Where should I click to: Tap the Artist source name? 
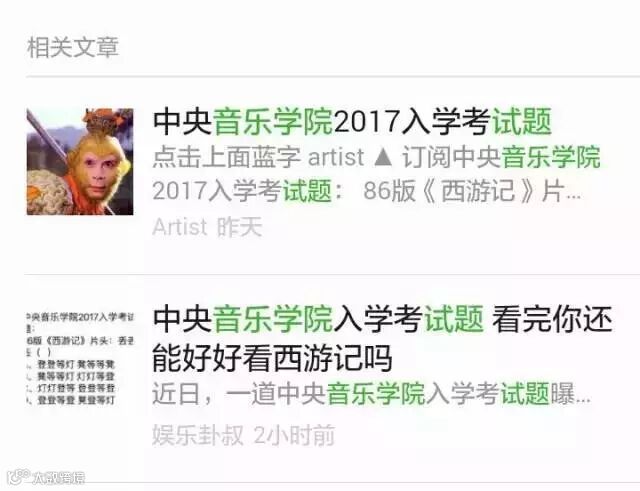(180, 227)
